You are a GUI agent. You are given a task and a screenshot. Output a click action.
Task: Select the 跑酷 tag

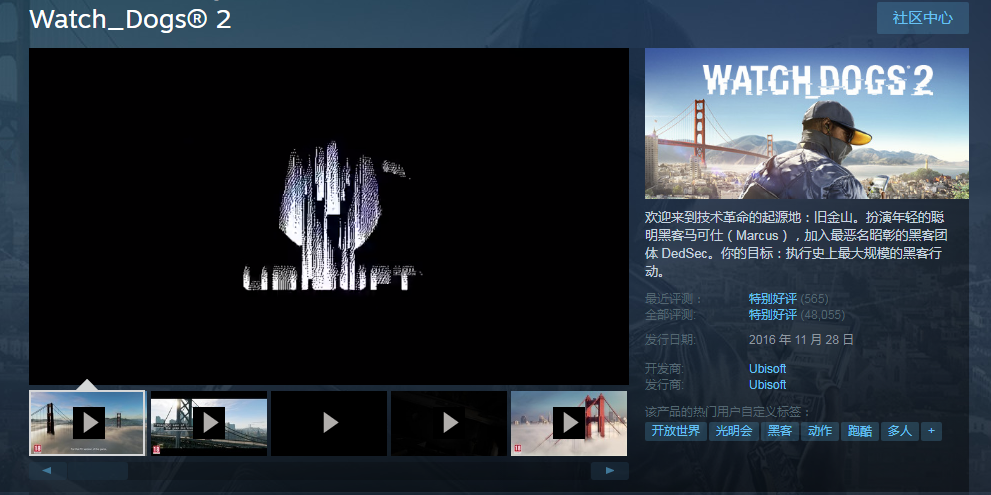point(860,432)
